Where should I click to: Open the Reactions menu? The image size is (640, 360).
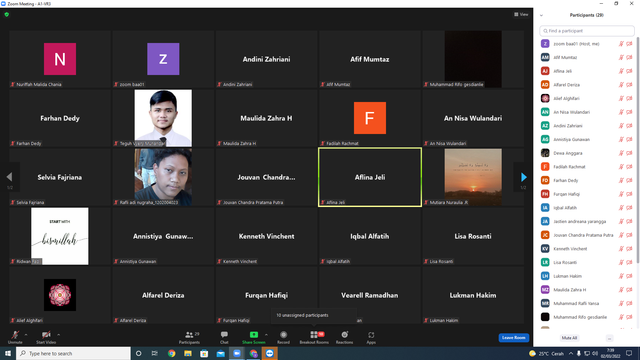(x=344, y=337)
